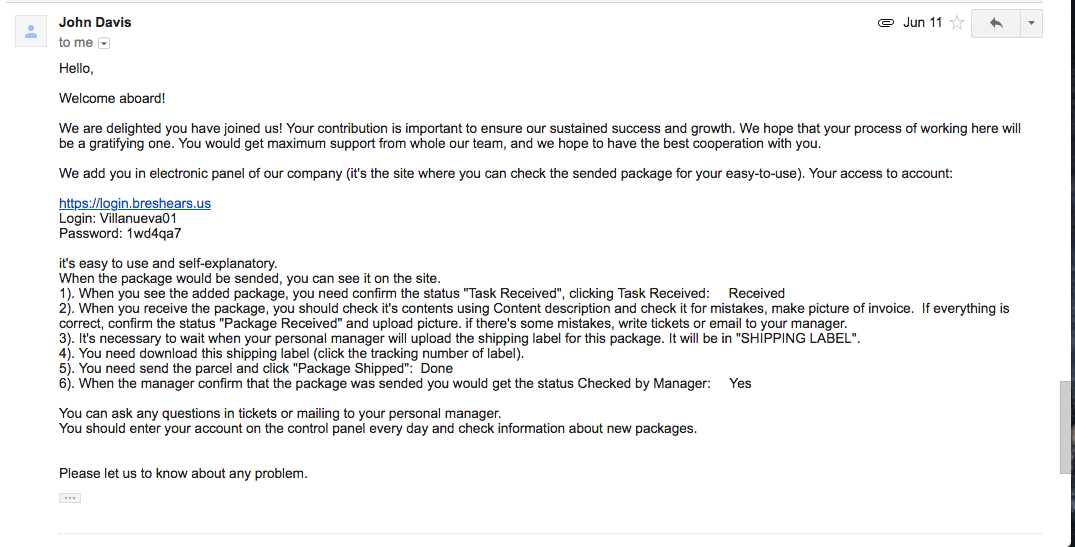Click the Jun 11 date stamp
The height and width of the screenshot is (547, 1075).
922,23
